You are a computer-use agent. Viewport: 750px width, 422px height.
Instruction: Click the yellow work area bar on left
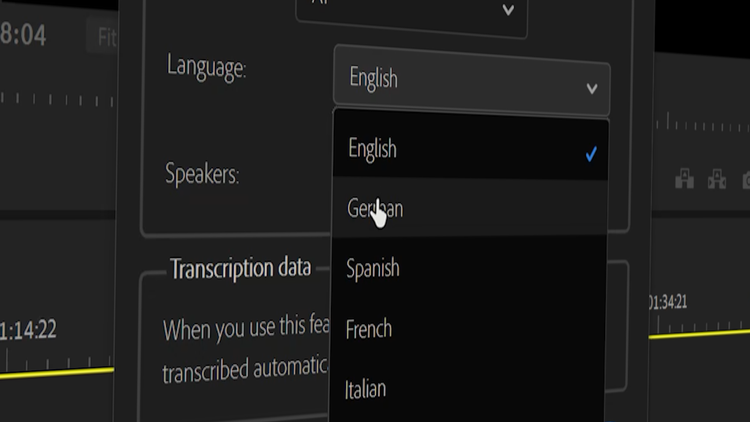tap(55, 372)
